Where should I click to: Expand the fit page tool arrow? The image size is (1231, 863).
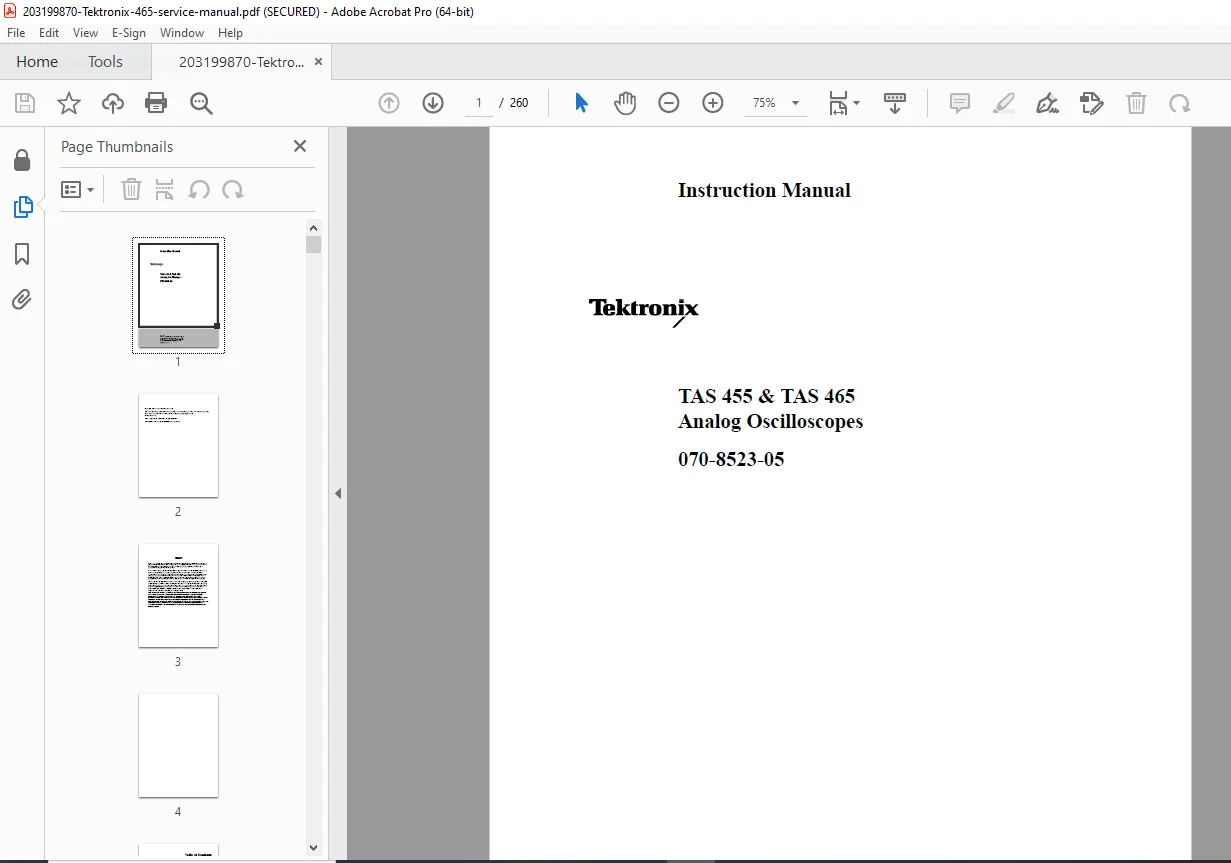click(856, 103)
